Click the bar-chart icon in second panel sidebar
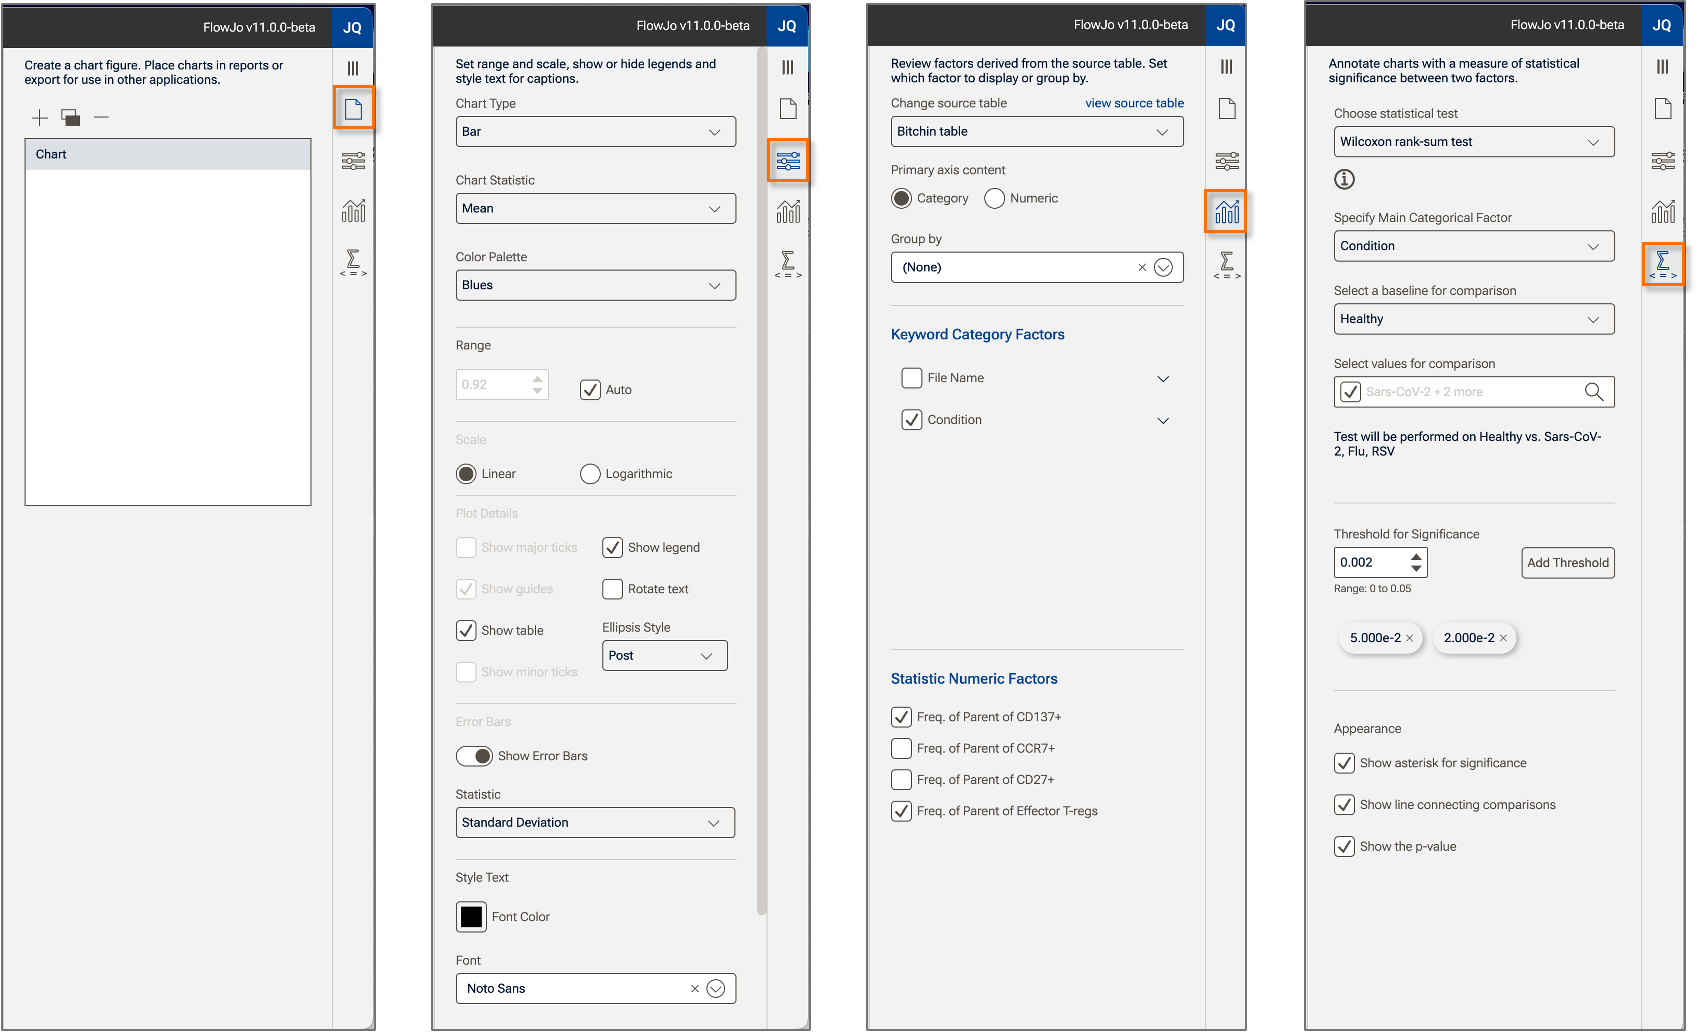The height and width of the screenshot is (1032, 1698). (788, 211)
